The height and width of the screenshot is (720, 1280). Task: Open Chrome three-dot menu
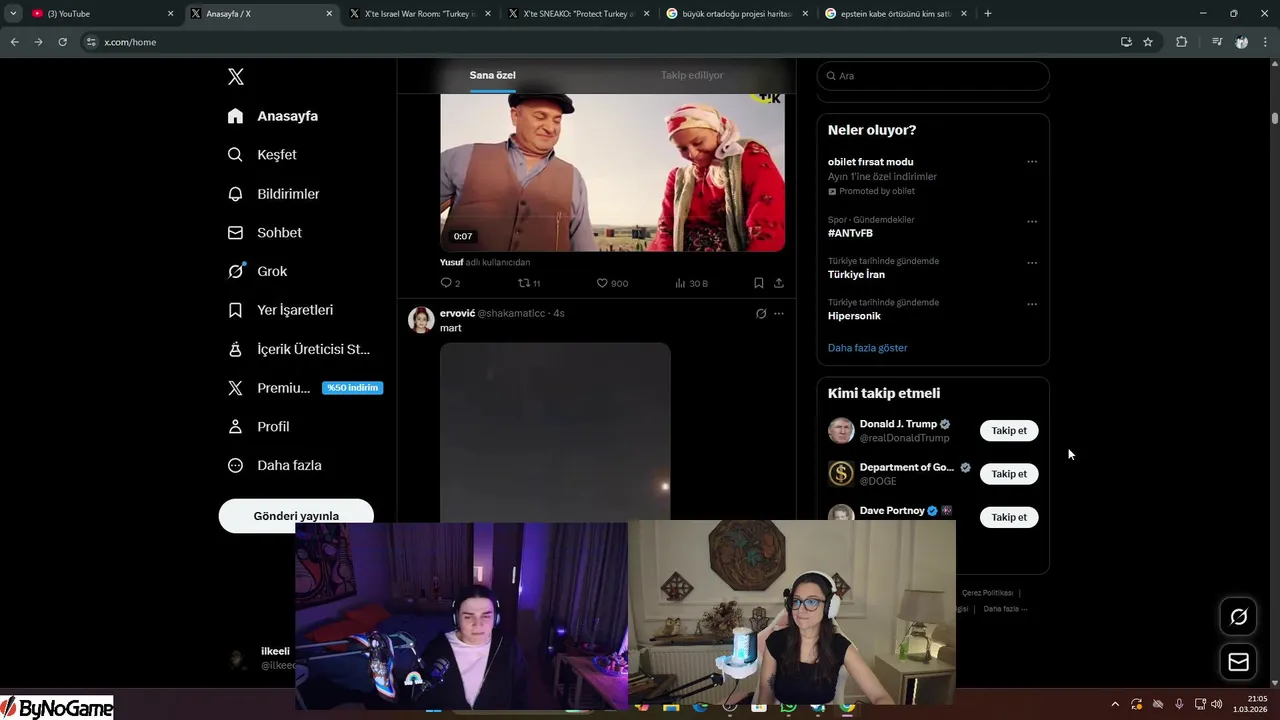pyautogui.click(x=1266, y=42)
